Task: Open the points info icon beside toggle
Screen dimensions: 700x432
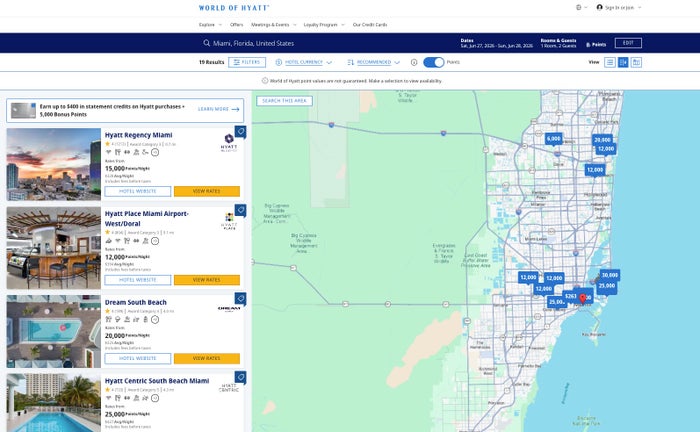Action: [x=414, y=62]
